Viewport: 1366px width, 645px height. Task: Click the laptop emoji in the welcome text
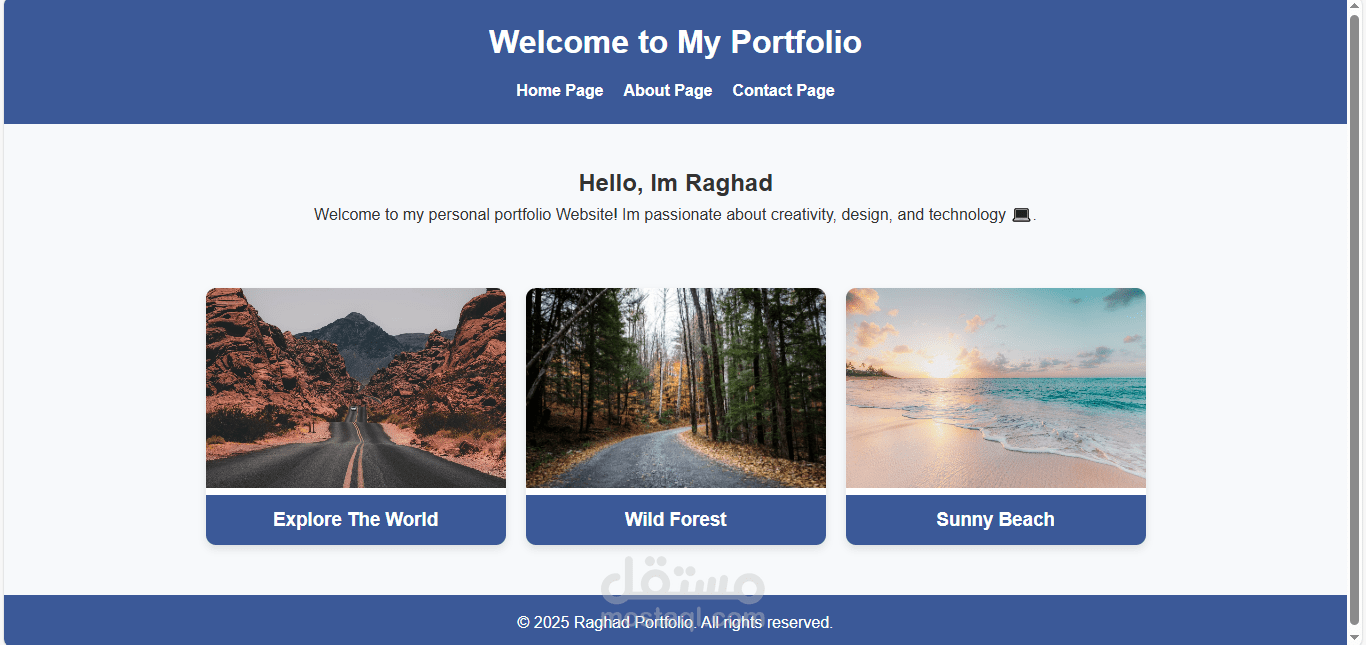coord(1021,214)
